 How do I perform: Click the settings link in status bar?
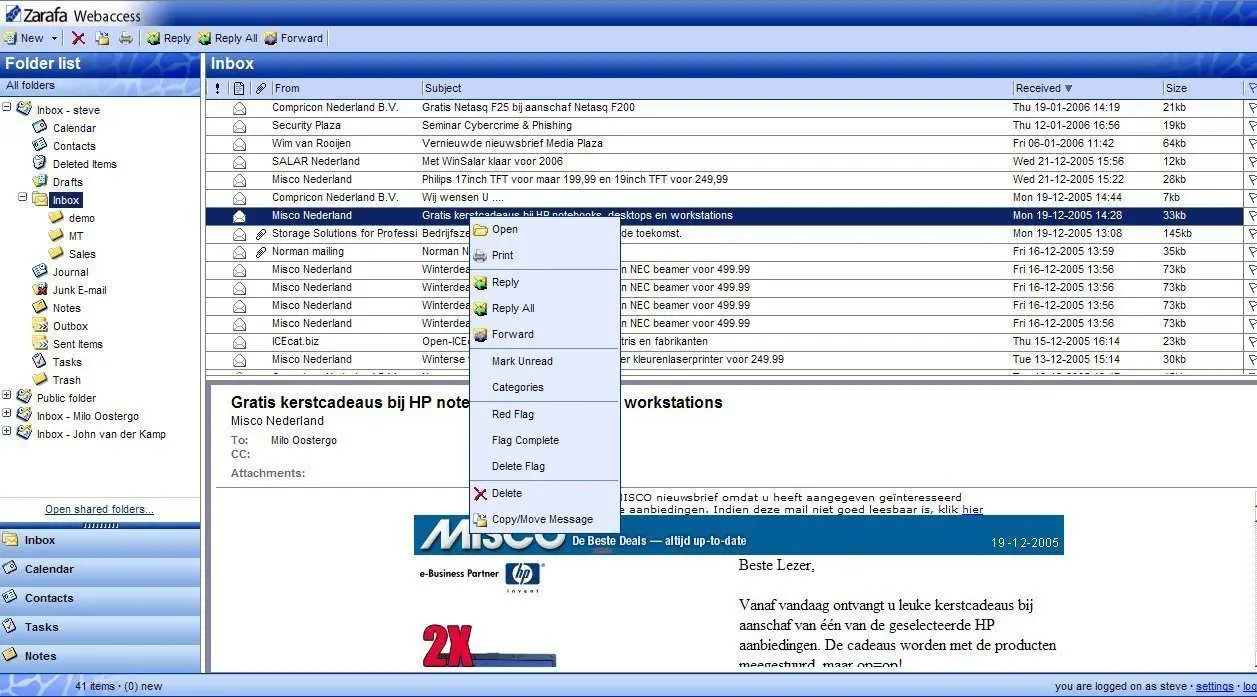tap(1214, 686)
